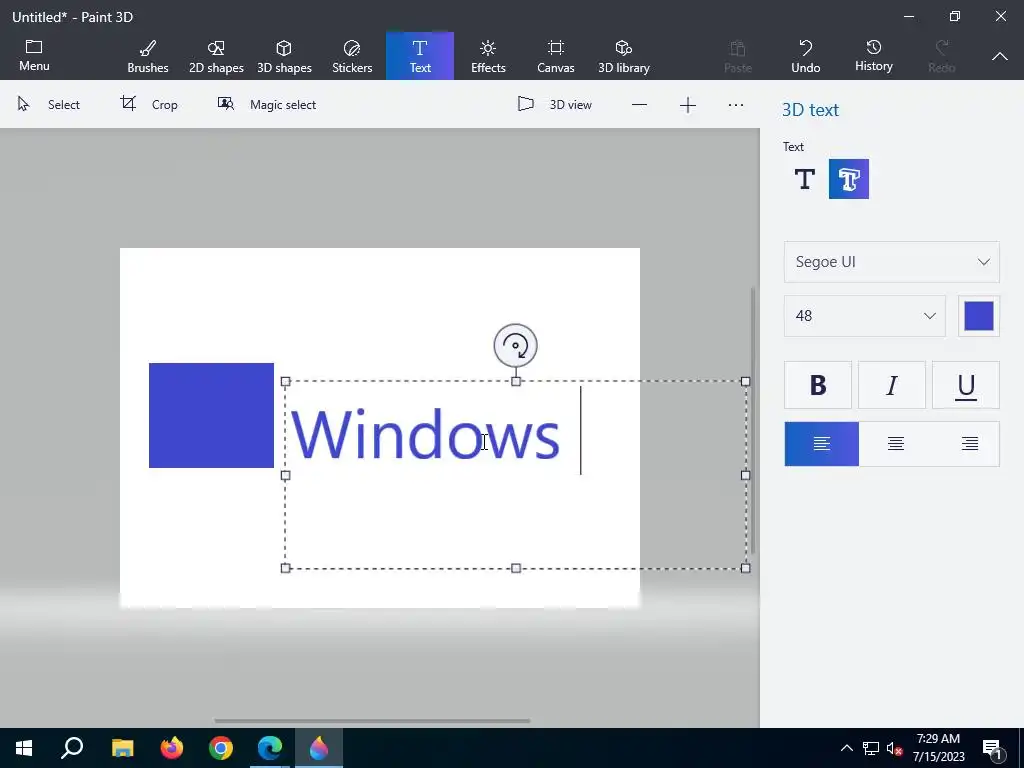
Task: Click the muted volume tray icon
Action: point(894,749)
